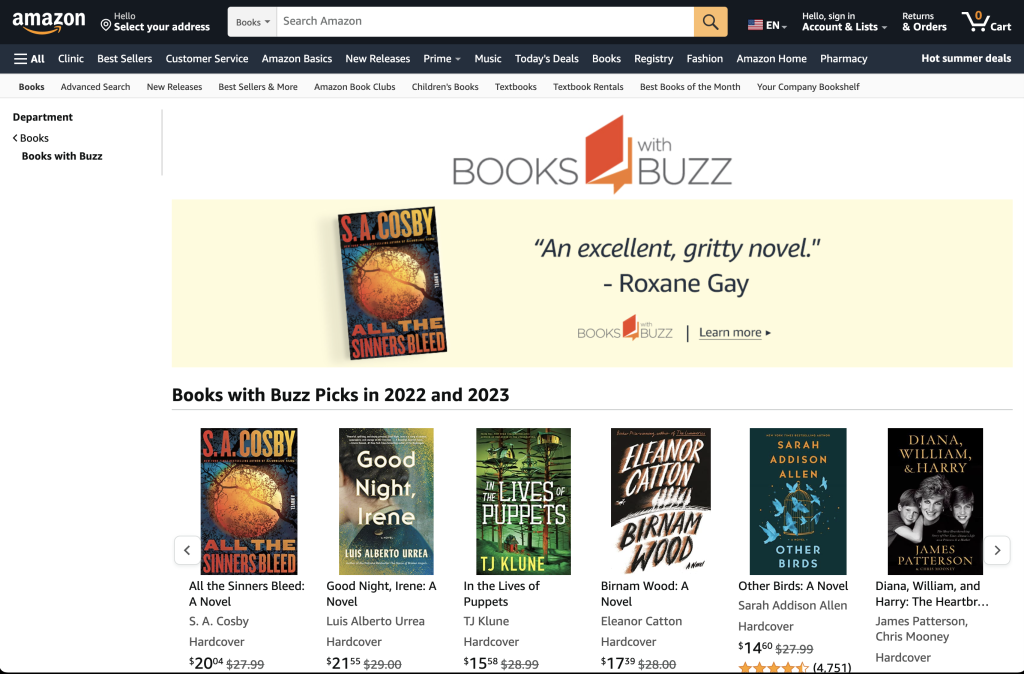Click the orange search magnifier button

tap(711, 22)
